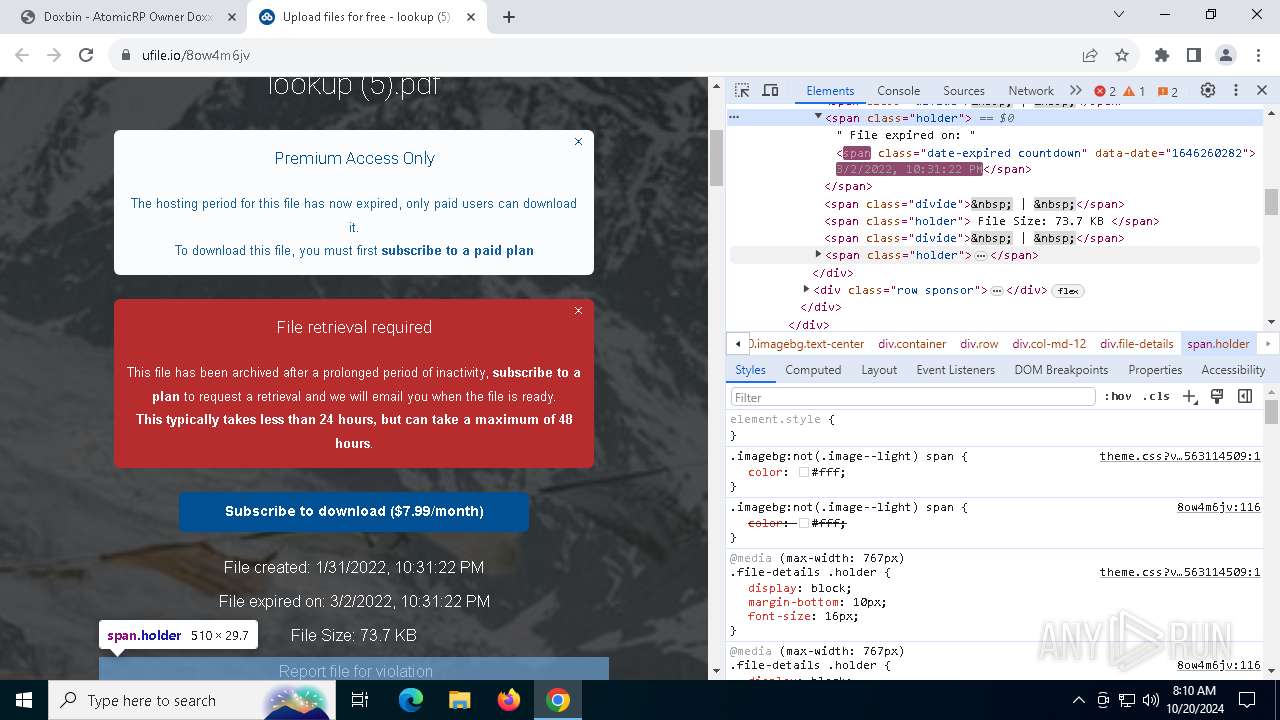Toggle the device toolbar emulation icon
Viewport: 1280px width, 720px height.
(770, 90)
